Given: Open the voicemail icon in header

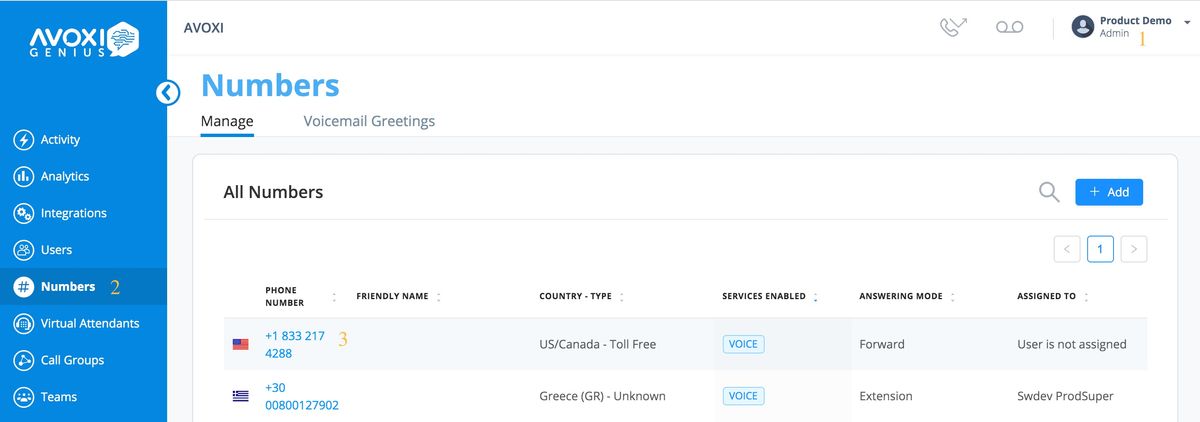Looking at the screenshot, I should (1009, 27).
